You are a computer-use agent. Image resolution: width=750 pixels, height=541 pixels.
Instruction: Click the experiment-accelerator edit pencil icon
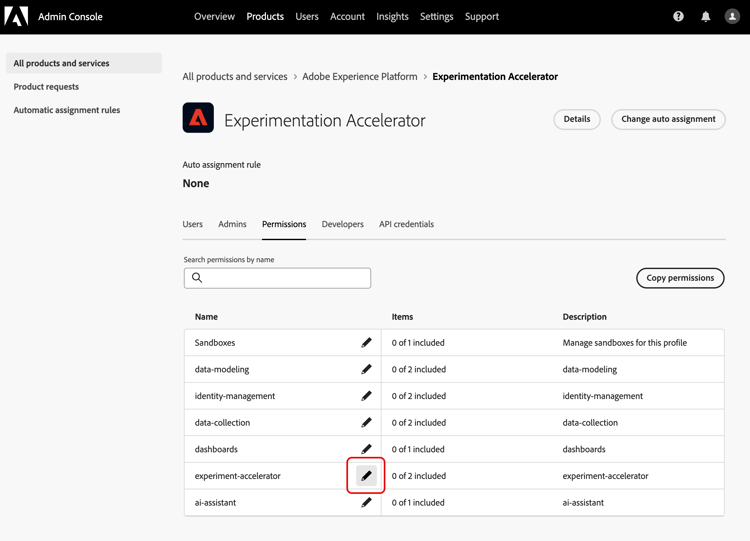click(x=366, y=475)
